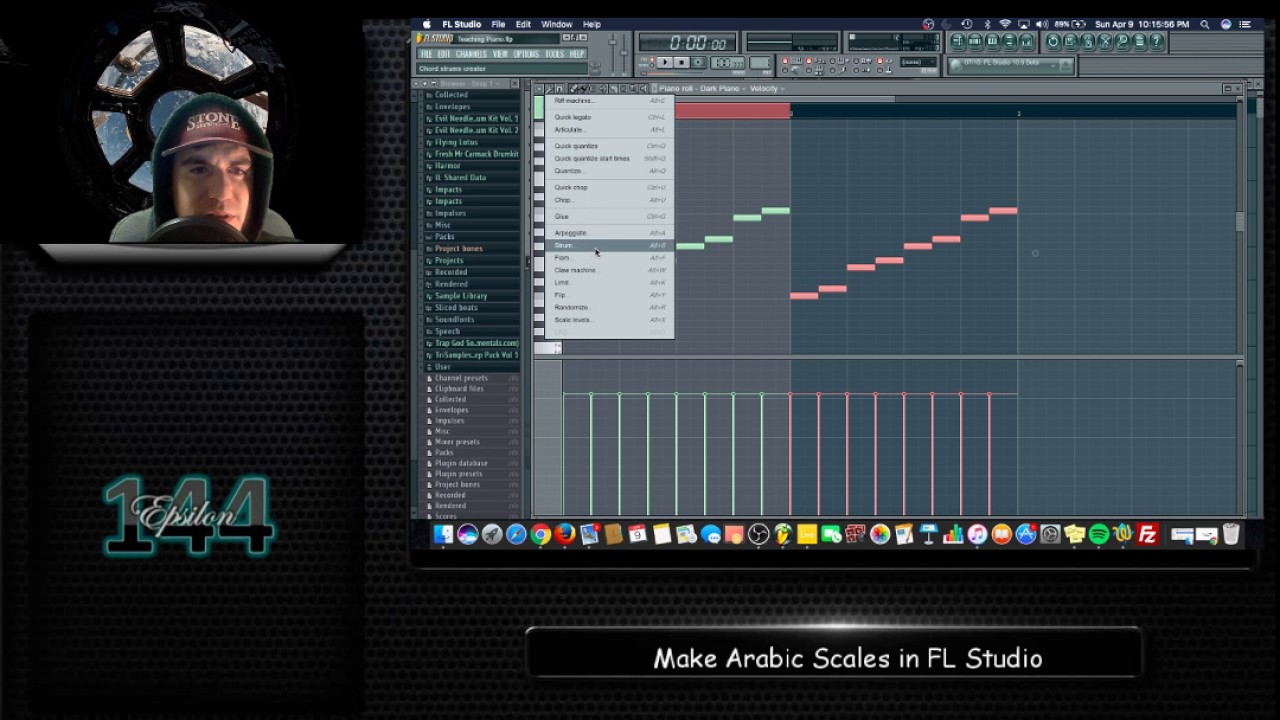Open the piano roll wrench tools icon
The width and height of the screenshot is (1280, 720).
tap(549, 89)
